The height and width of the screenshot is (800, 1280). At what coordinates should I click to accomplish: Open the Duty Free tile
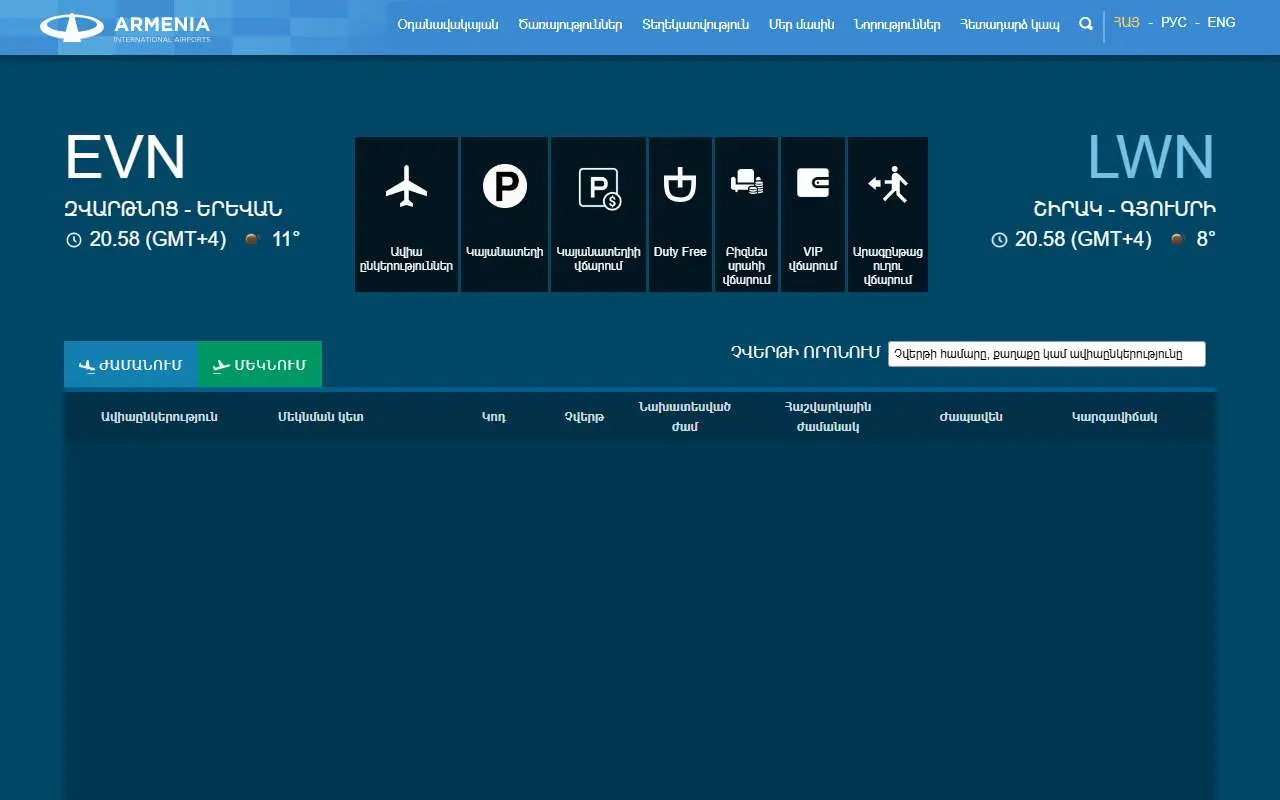pyautogui.click(x=680, y=214)
